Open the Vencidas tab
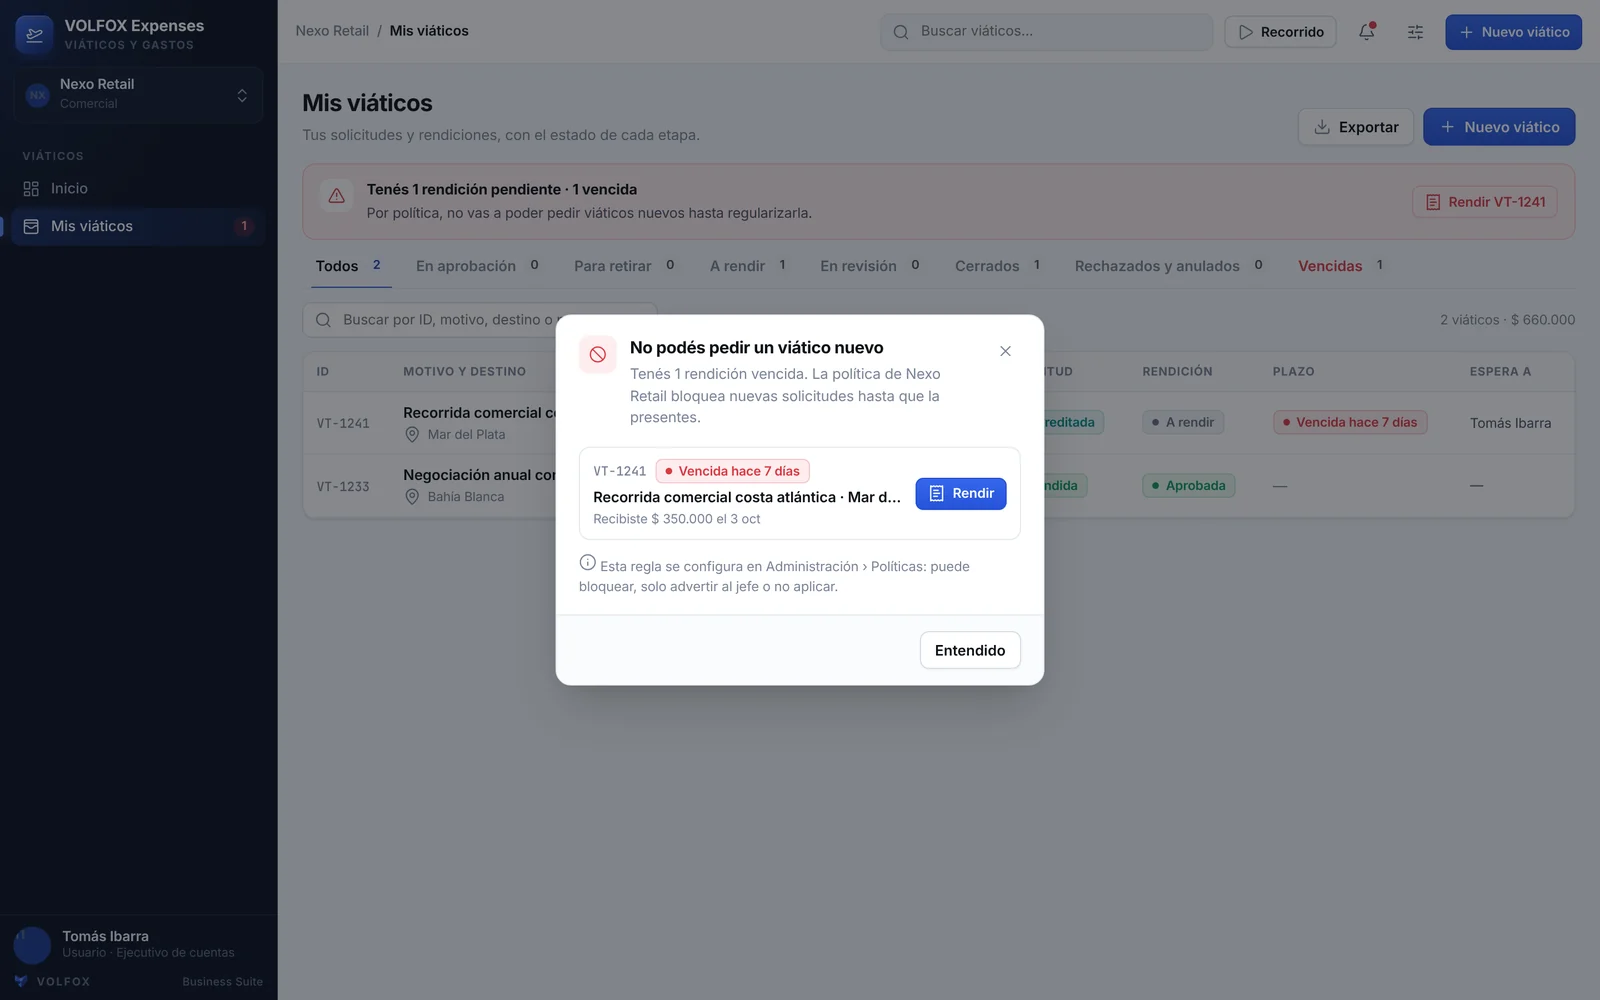The height and width of the screenshot is (1000, 1600). pos(1341,266)
